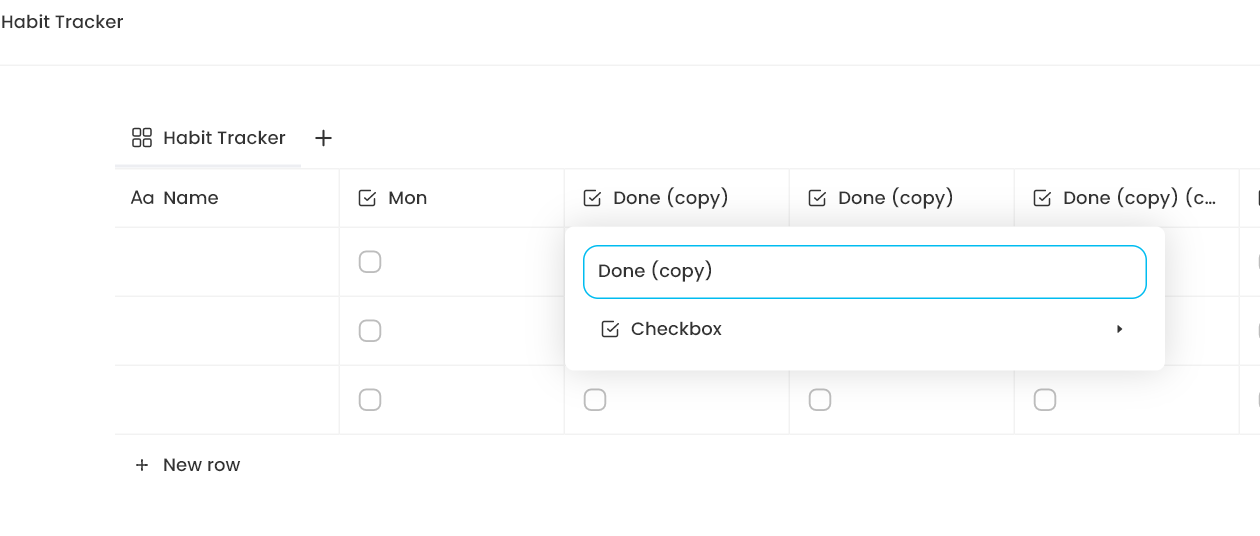Toggle third row checkbox under second Done (copy)

pyautogui.click(x=820, y=400)
